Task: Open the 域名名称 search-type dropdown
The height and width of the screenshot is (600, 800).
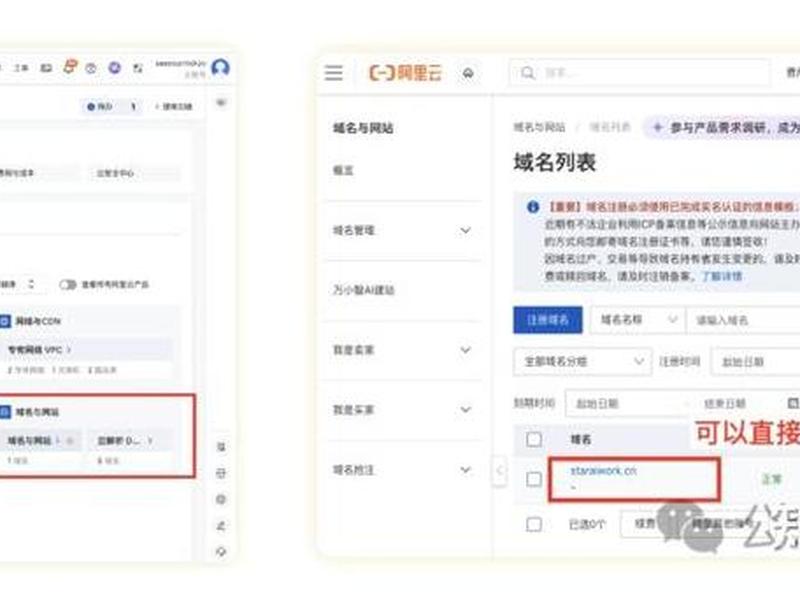Action: coord(638,320)
